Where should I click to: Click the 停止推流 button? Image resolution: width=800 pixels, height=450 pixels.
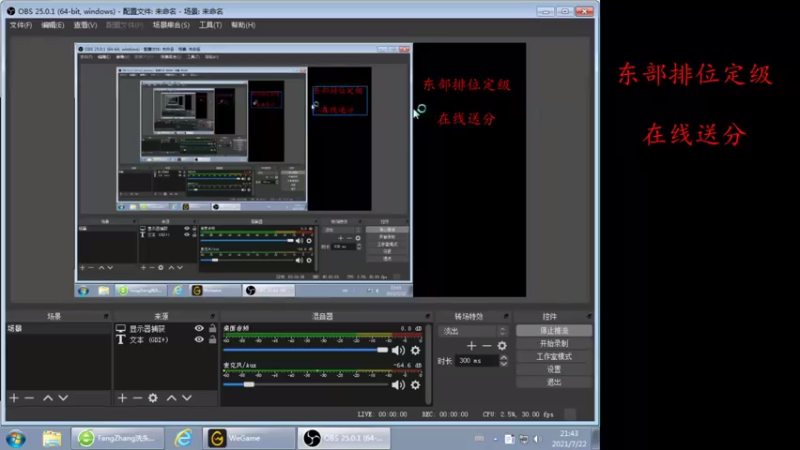click(x=554, y=331)
